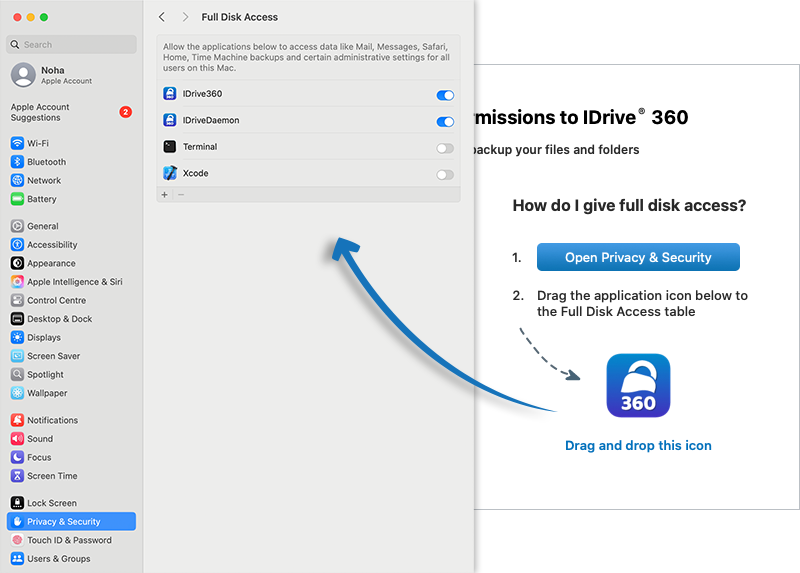
Task: Select the Terminal row label
Action: pos(200,146)
